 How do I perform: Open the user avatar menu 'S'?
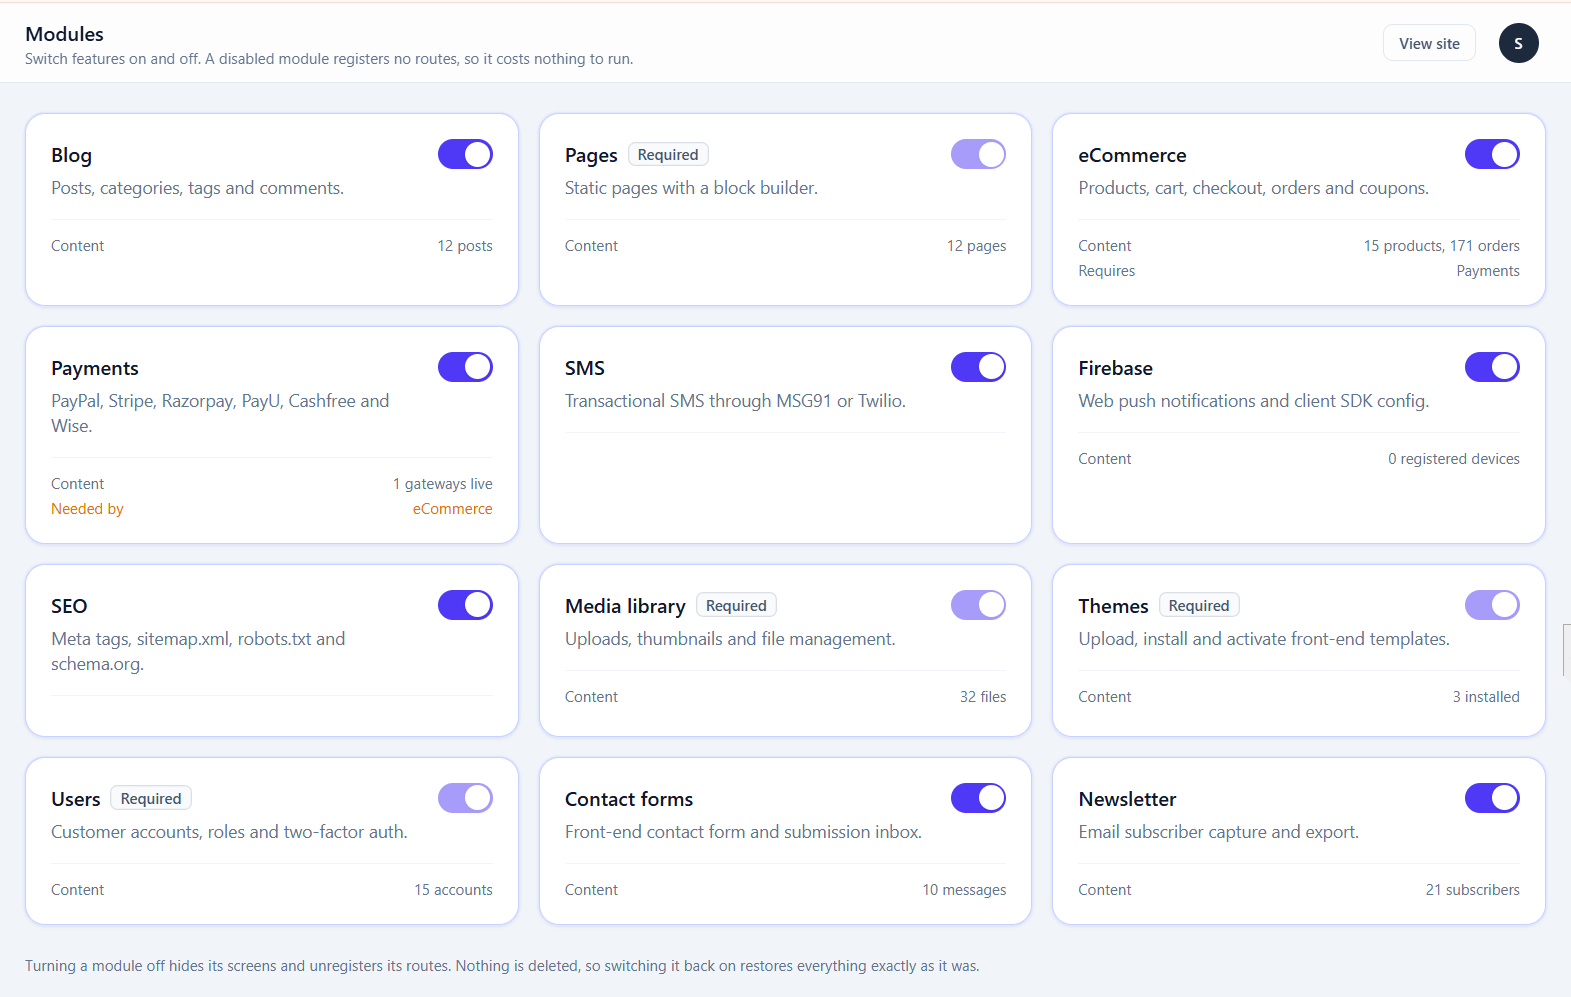click(x=1518, y=43)
